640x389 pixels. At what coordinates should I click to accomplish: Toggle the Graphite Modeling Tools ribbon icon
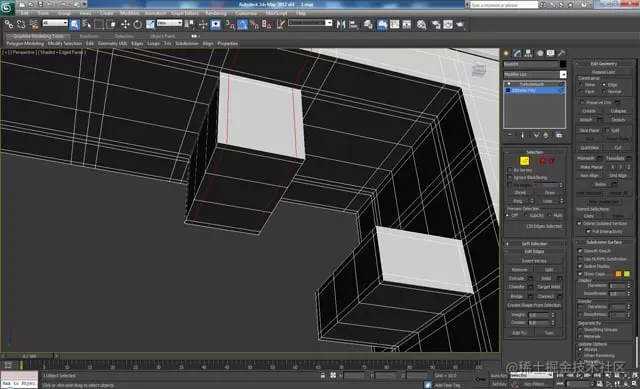(382, 24)
